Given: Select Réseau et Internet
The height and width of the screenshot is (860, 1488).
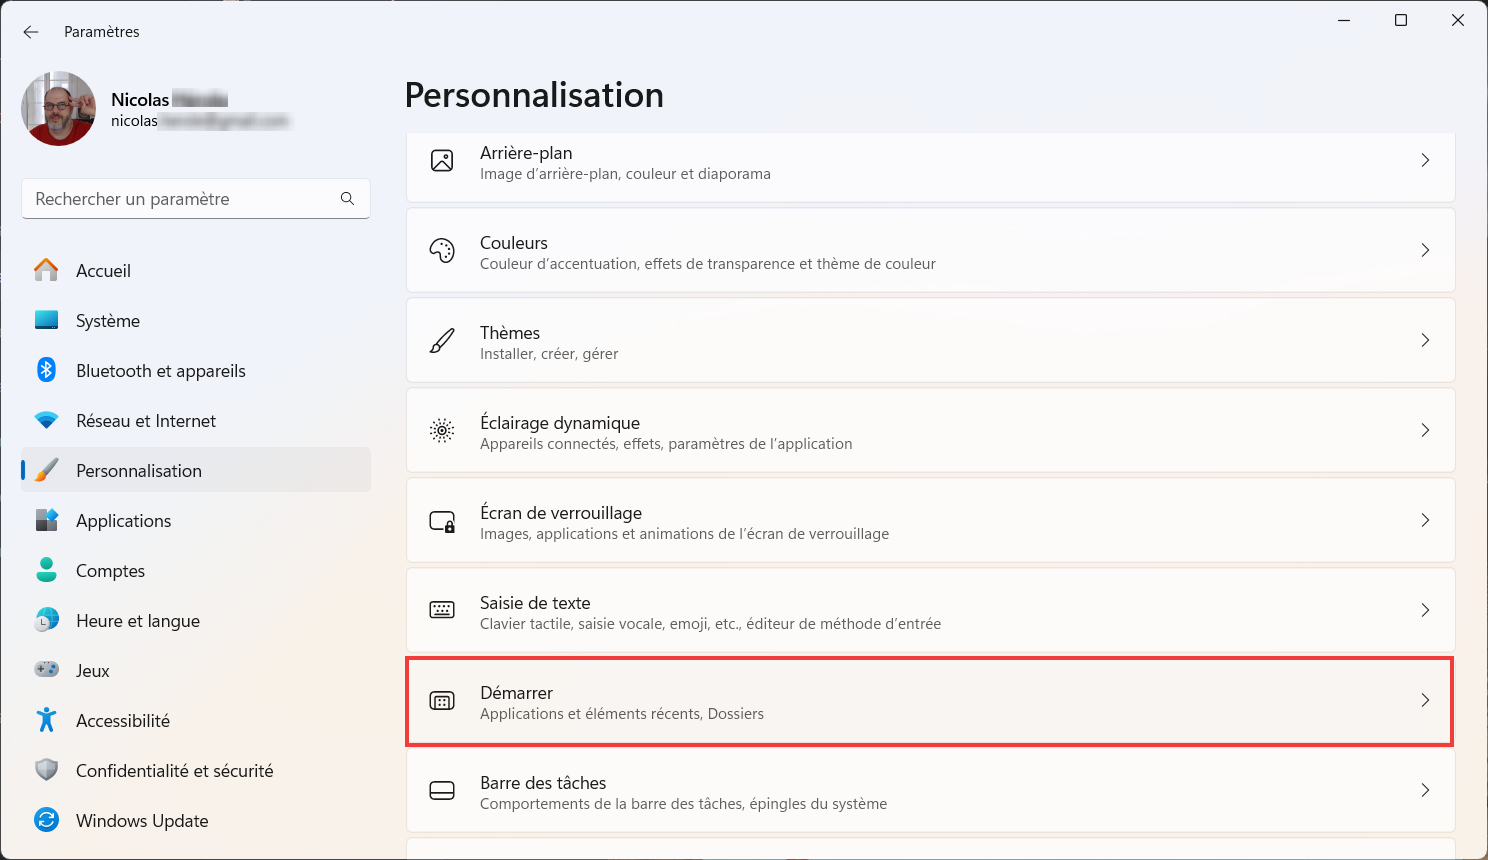Looking at the screenshot, I should (196, 420).
